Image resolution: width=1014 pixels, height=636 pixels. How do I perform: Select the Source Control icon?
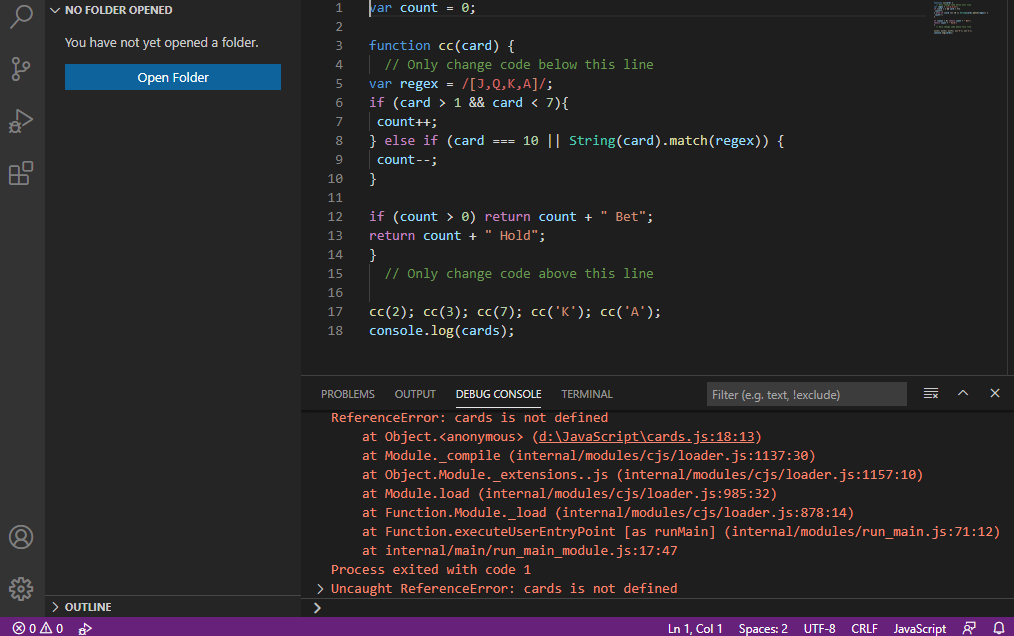[x=21, y=68]
